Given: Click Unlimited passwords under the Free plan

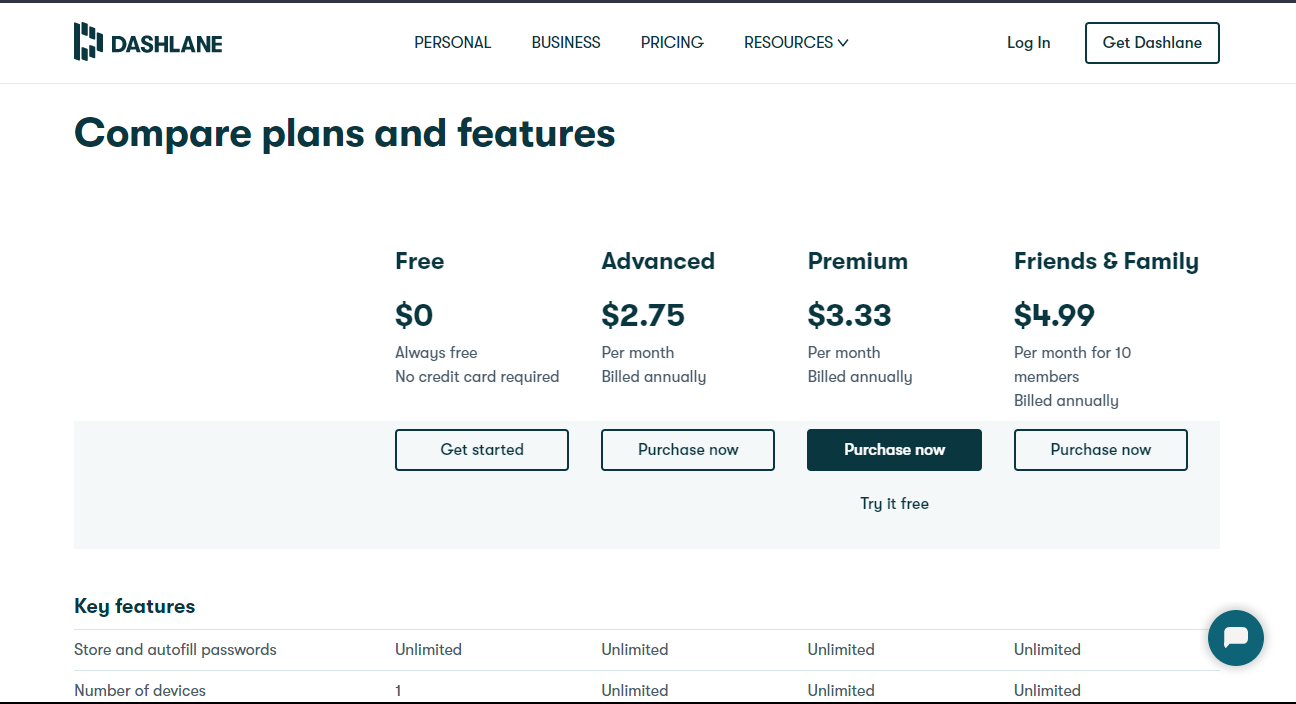Looking at the screenshot, I should click(x=428, y=650).
